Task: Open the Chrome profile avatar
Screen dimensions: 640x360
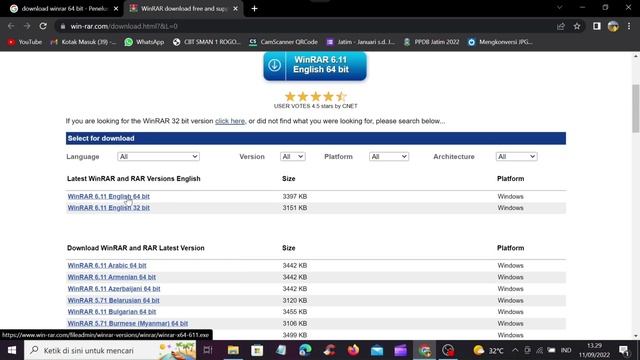Action: tap(613, 26)
